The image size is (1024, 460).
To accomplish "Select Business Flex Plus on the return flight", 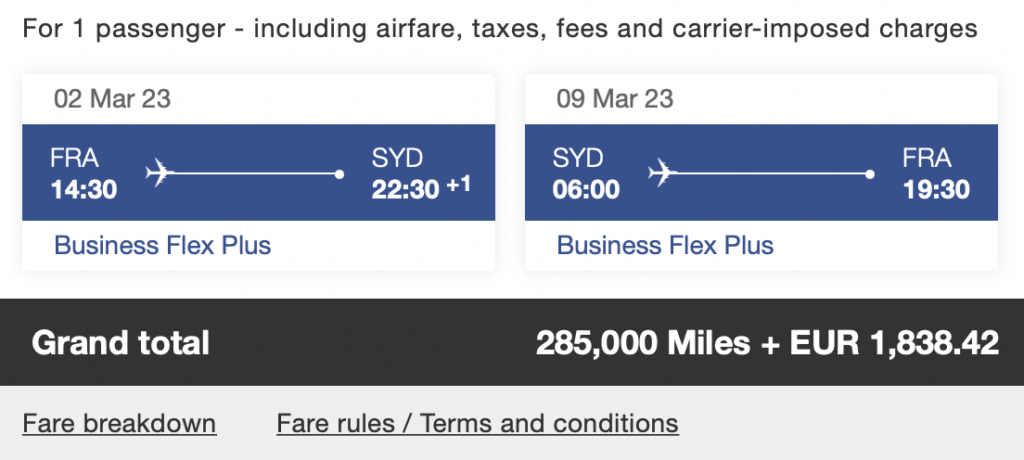I will pos(665,245).
